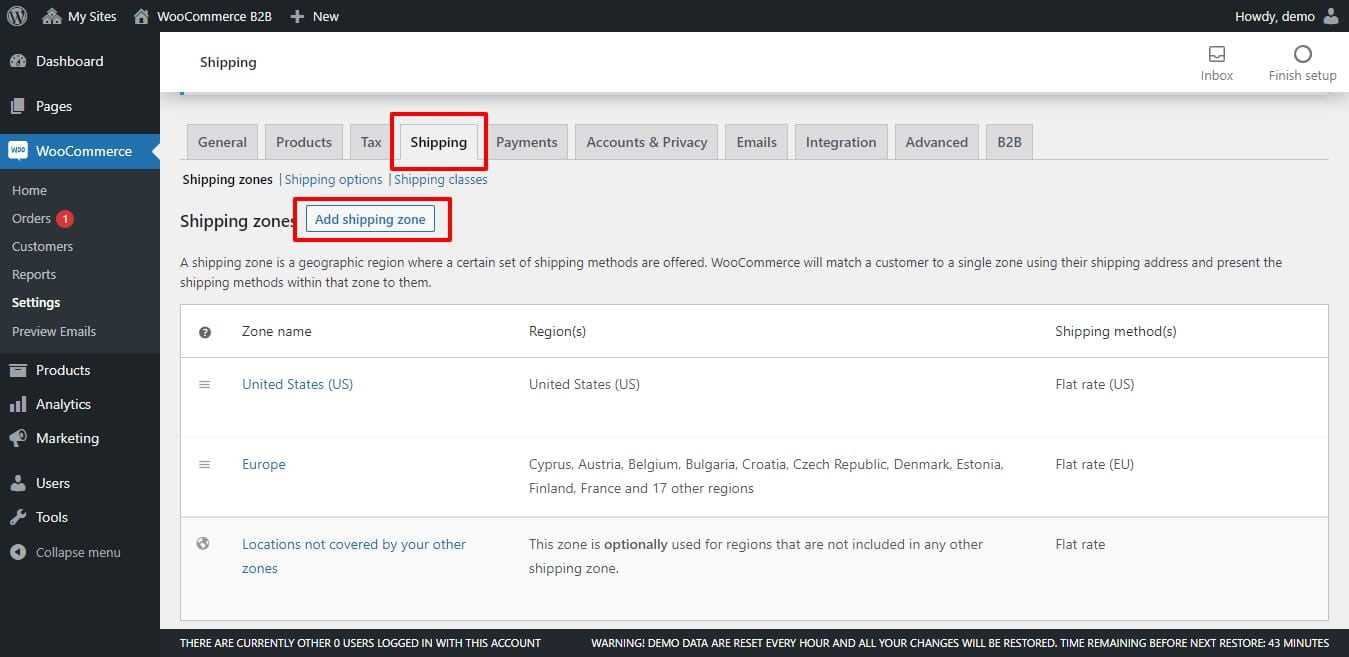Switch to the Payments tab
This screenshot has height=657, width=1349.
coord(527,142)
